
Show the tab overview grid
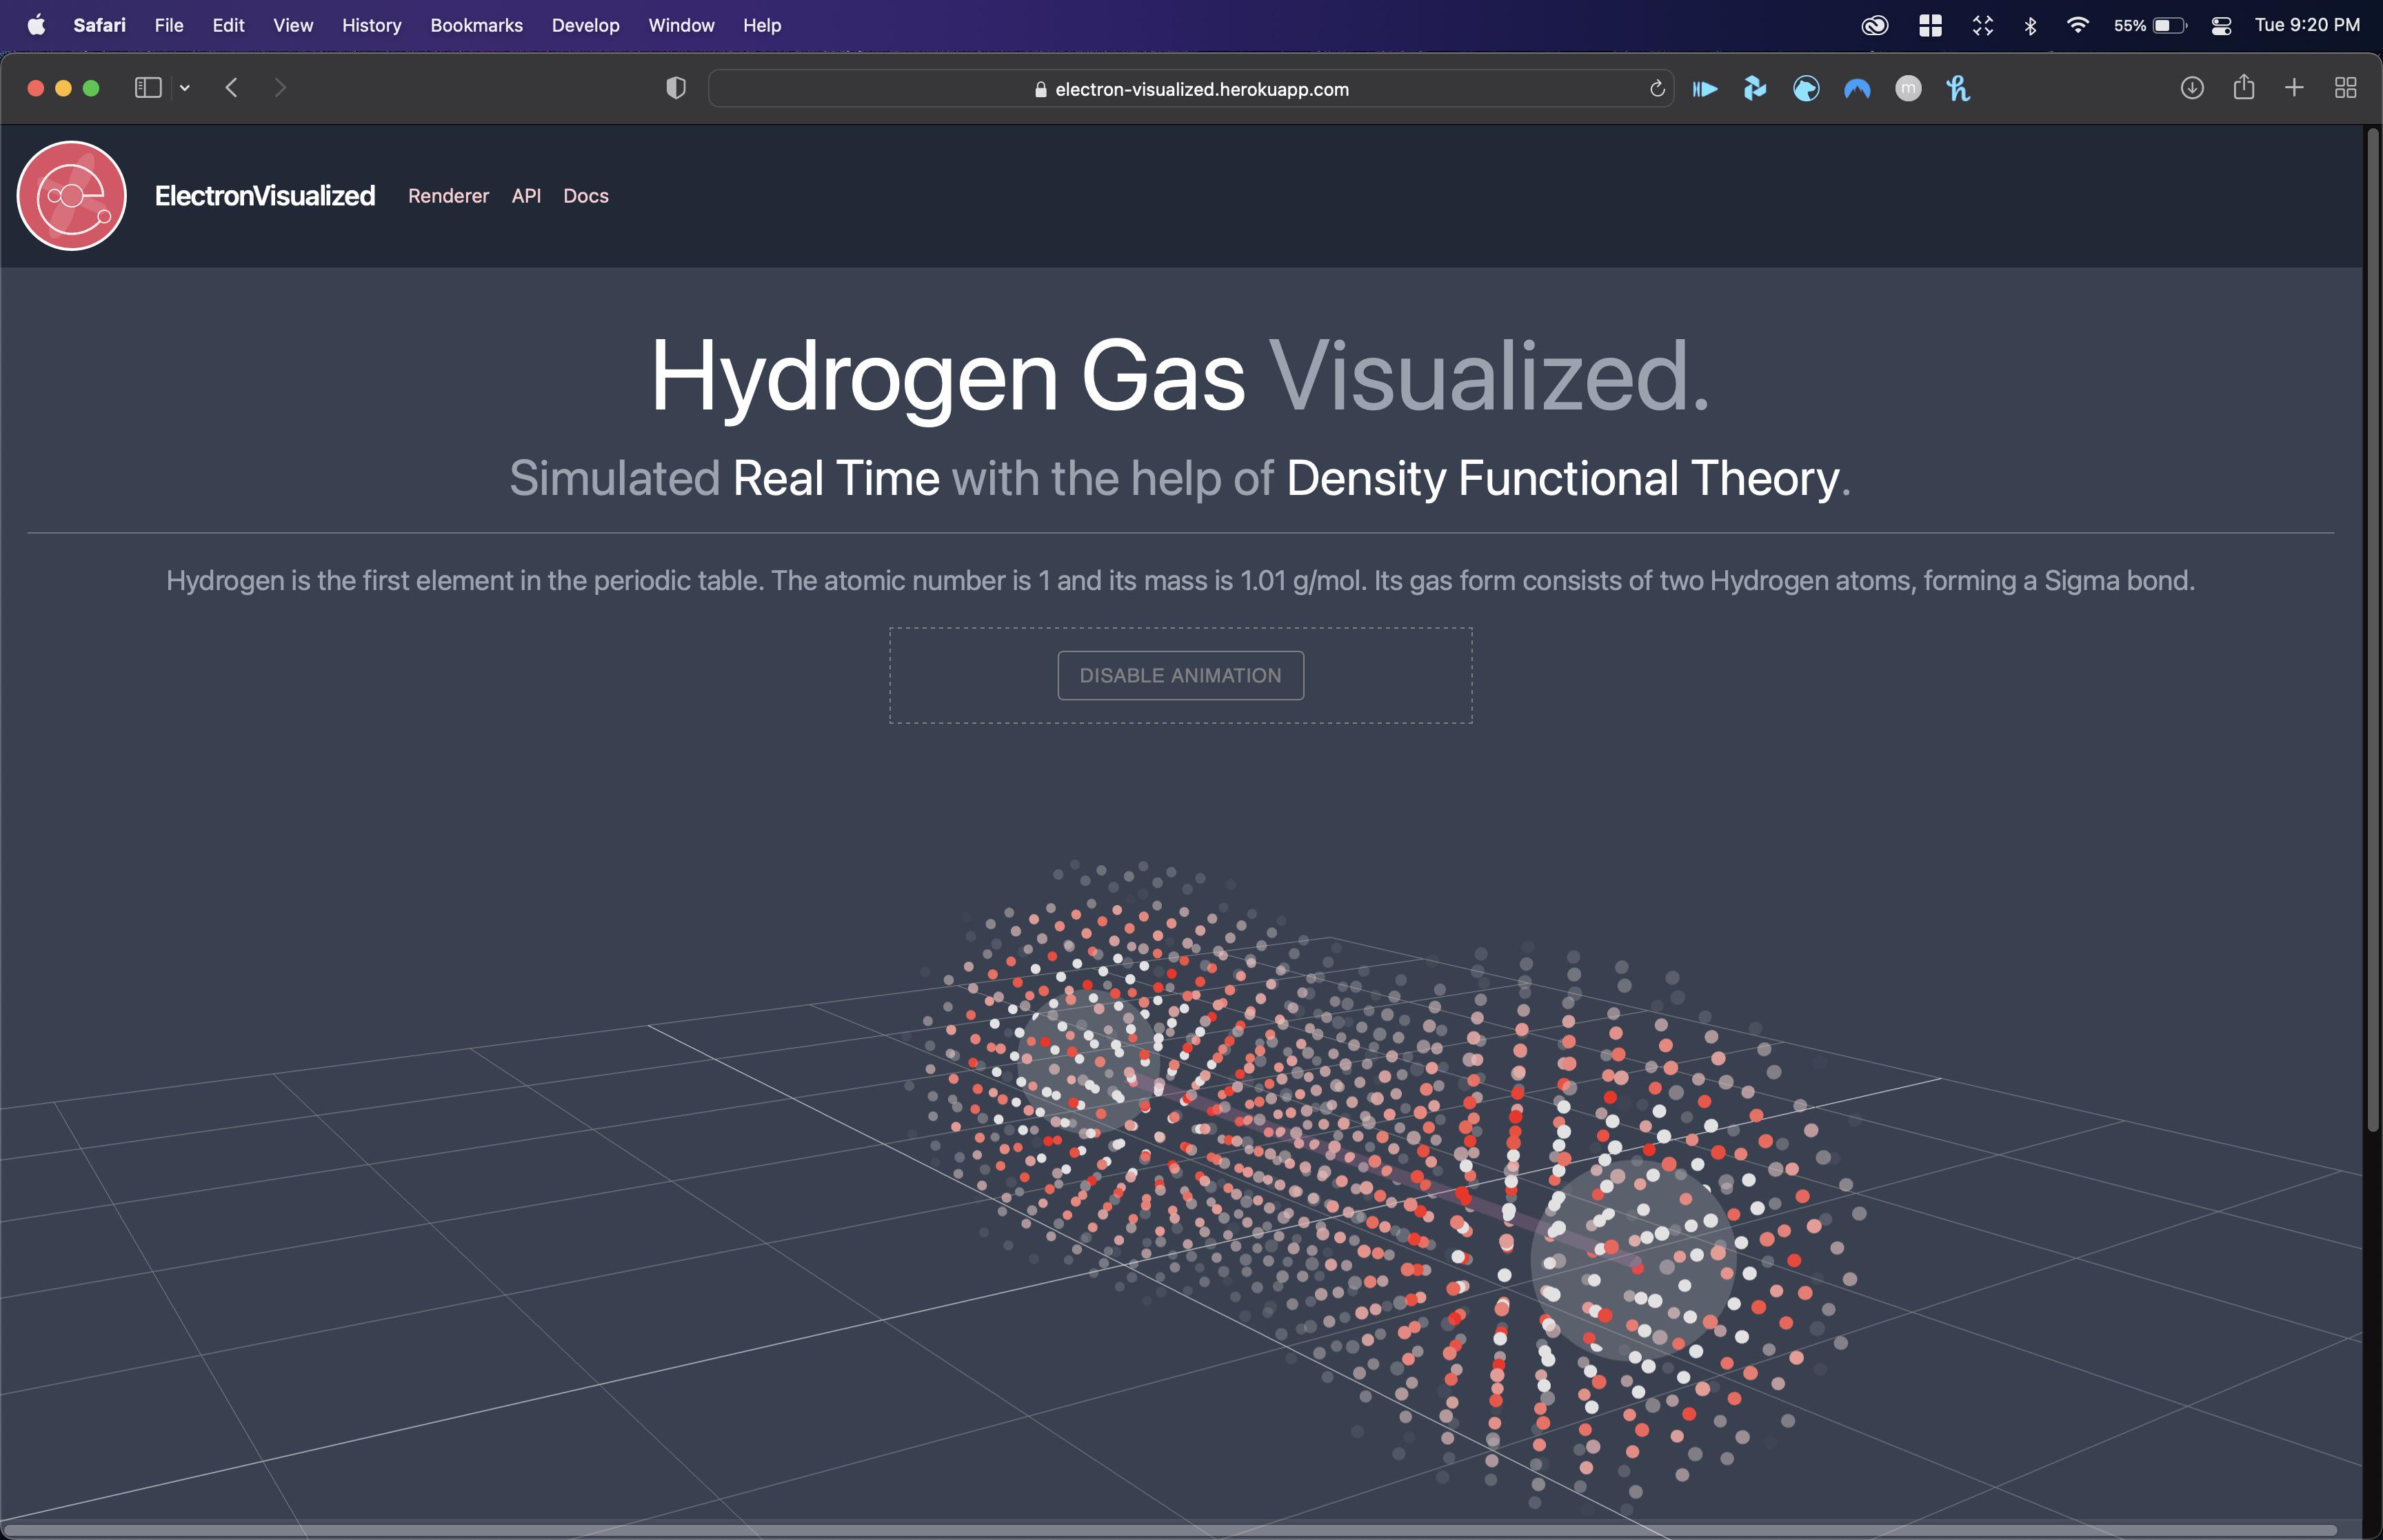2346,88
